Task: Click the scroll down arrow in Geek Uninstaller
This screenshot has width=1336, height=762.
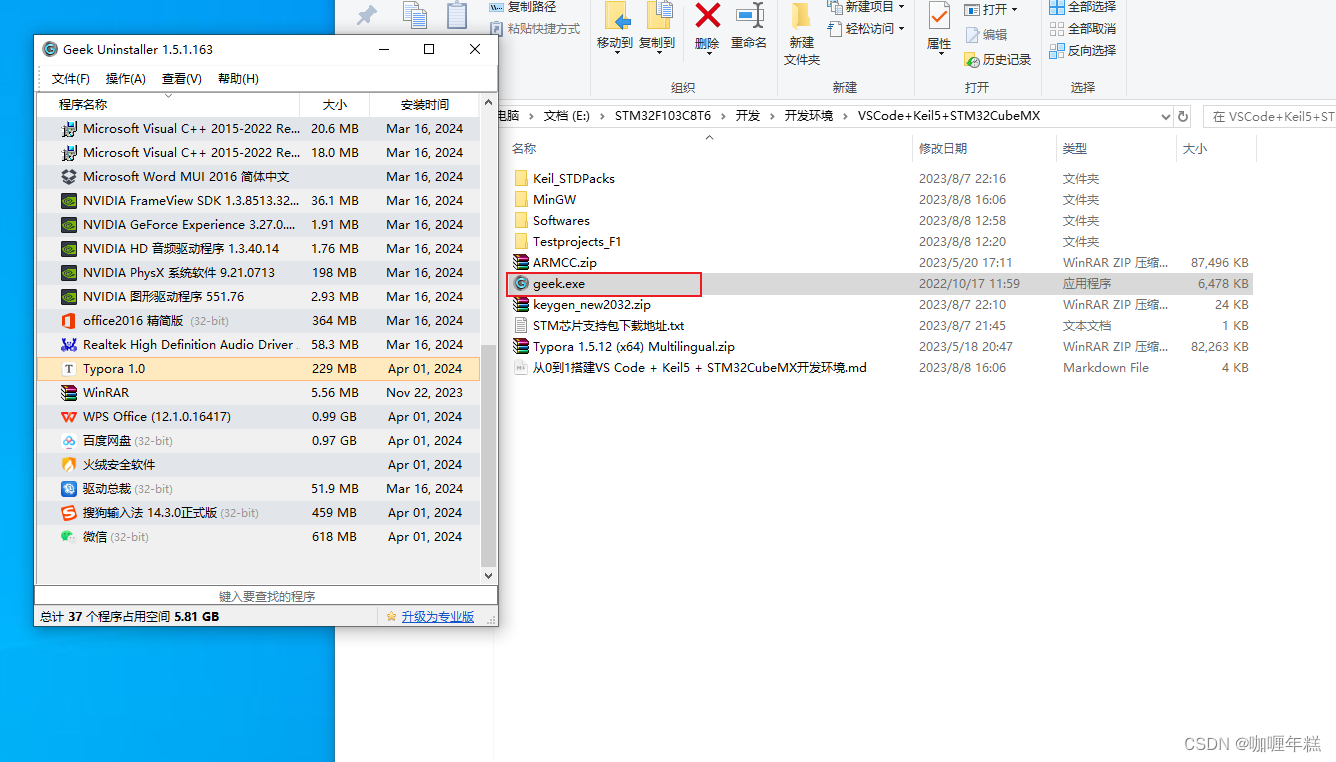Action: [489, 576]
